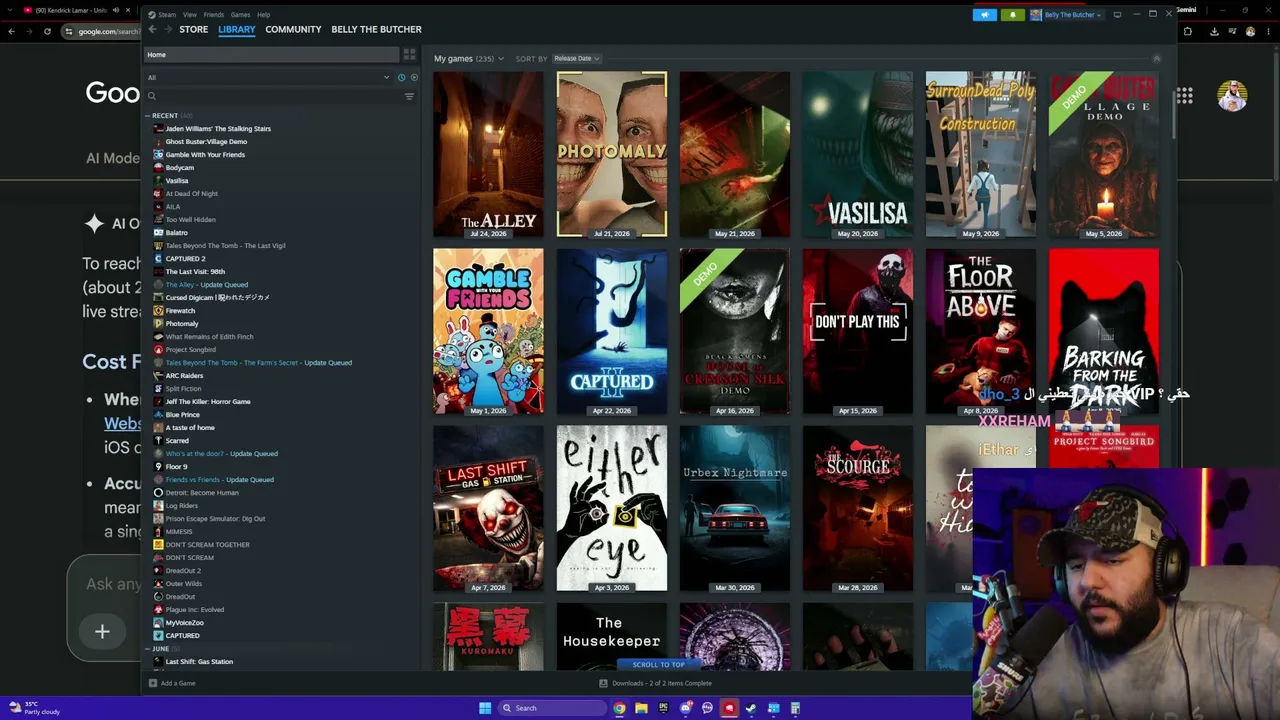Select ARC Raiders in sidebar list
This screenshot has height=720, width=1280.
[x=184, y=376]
